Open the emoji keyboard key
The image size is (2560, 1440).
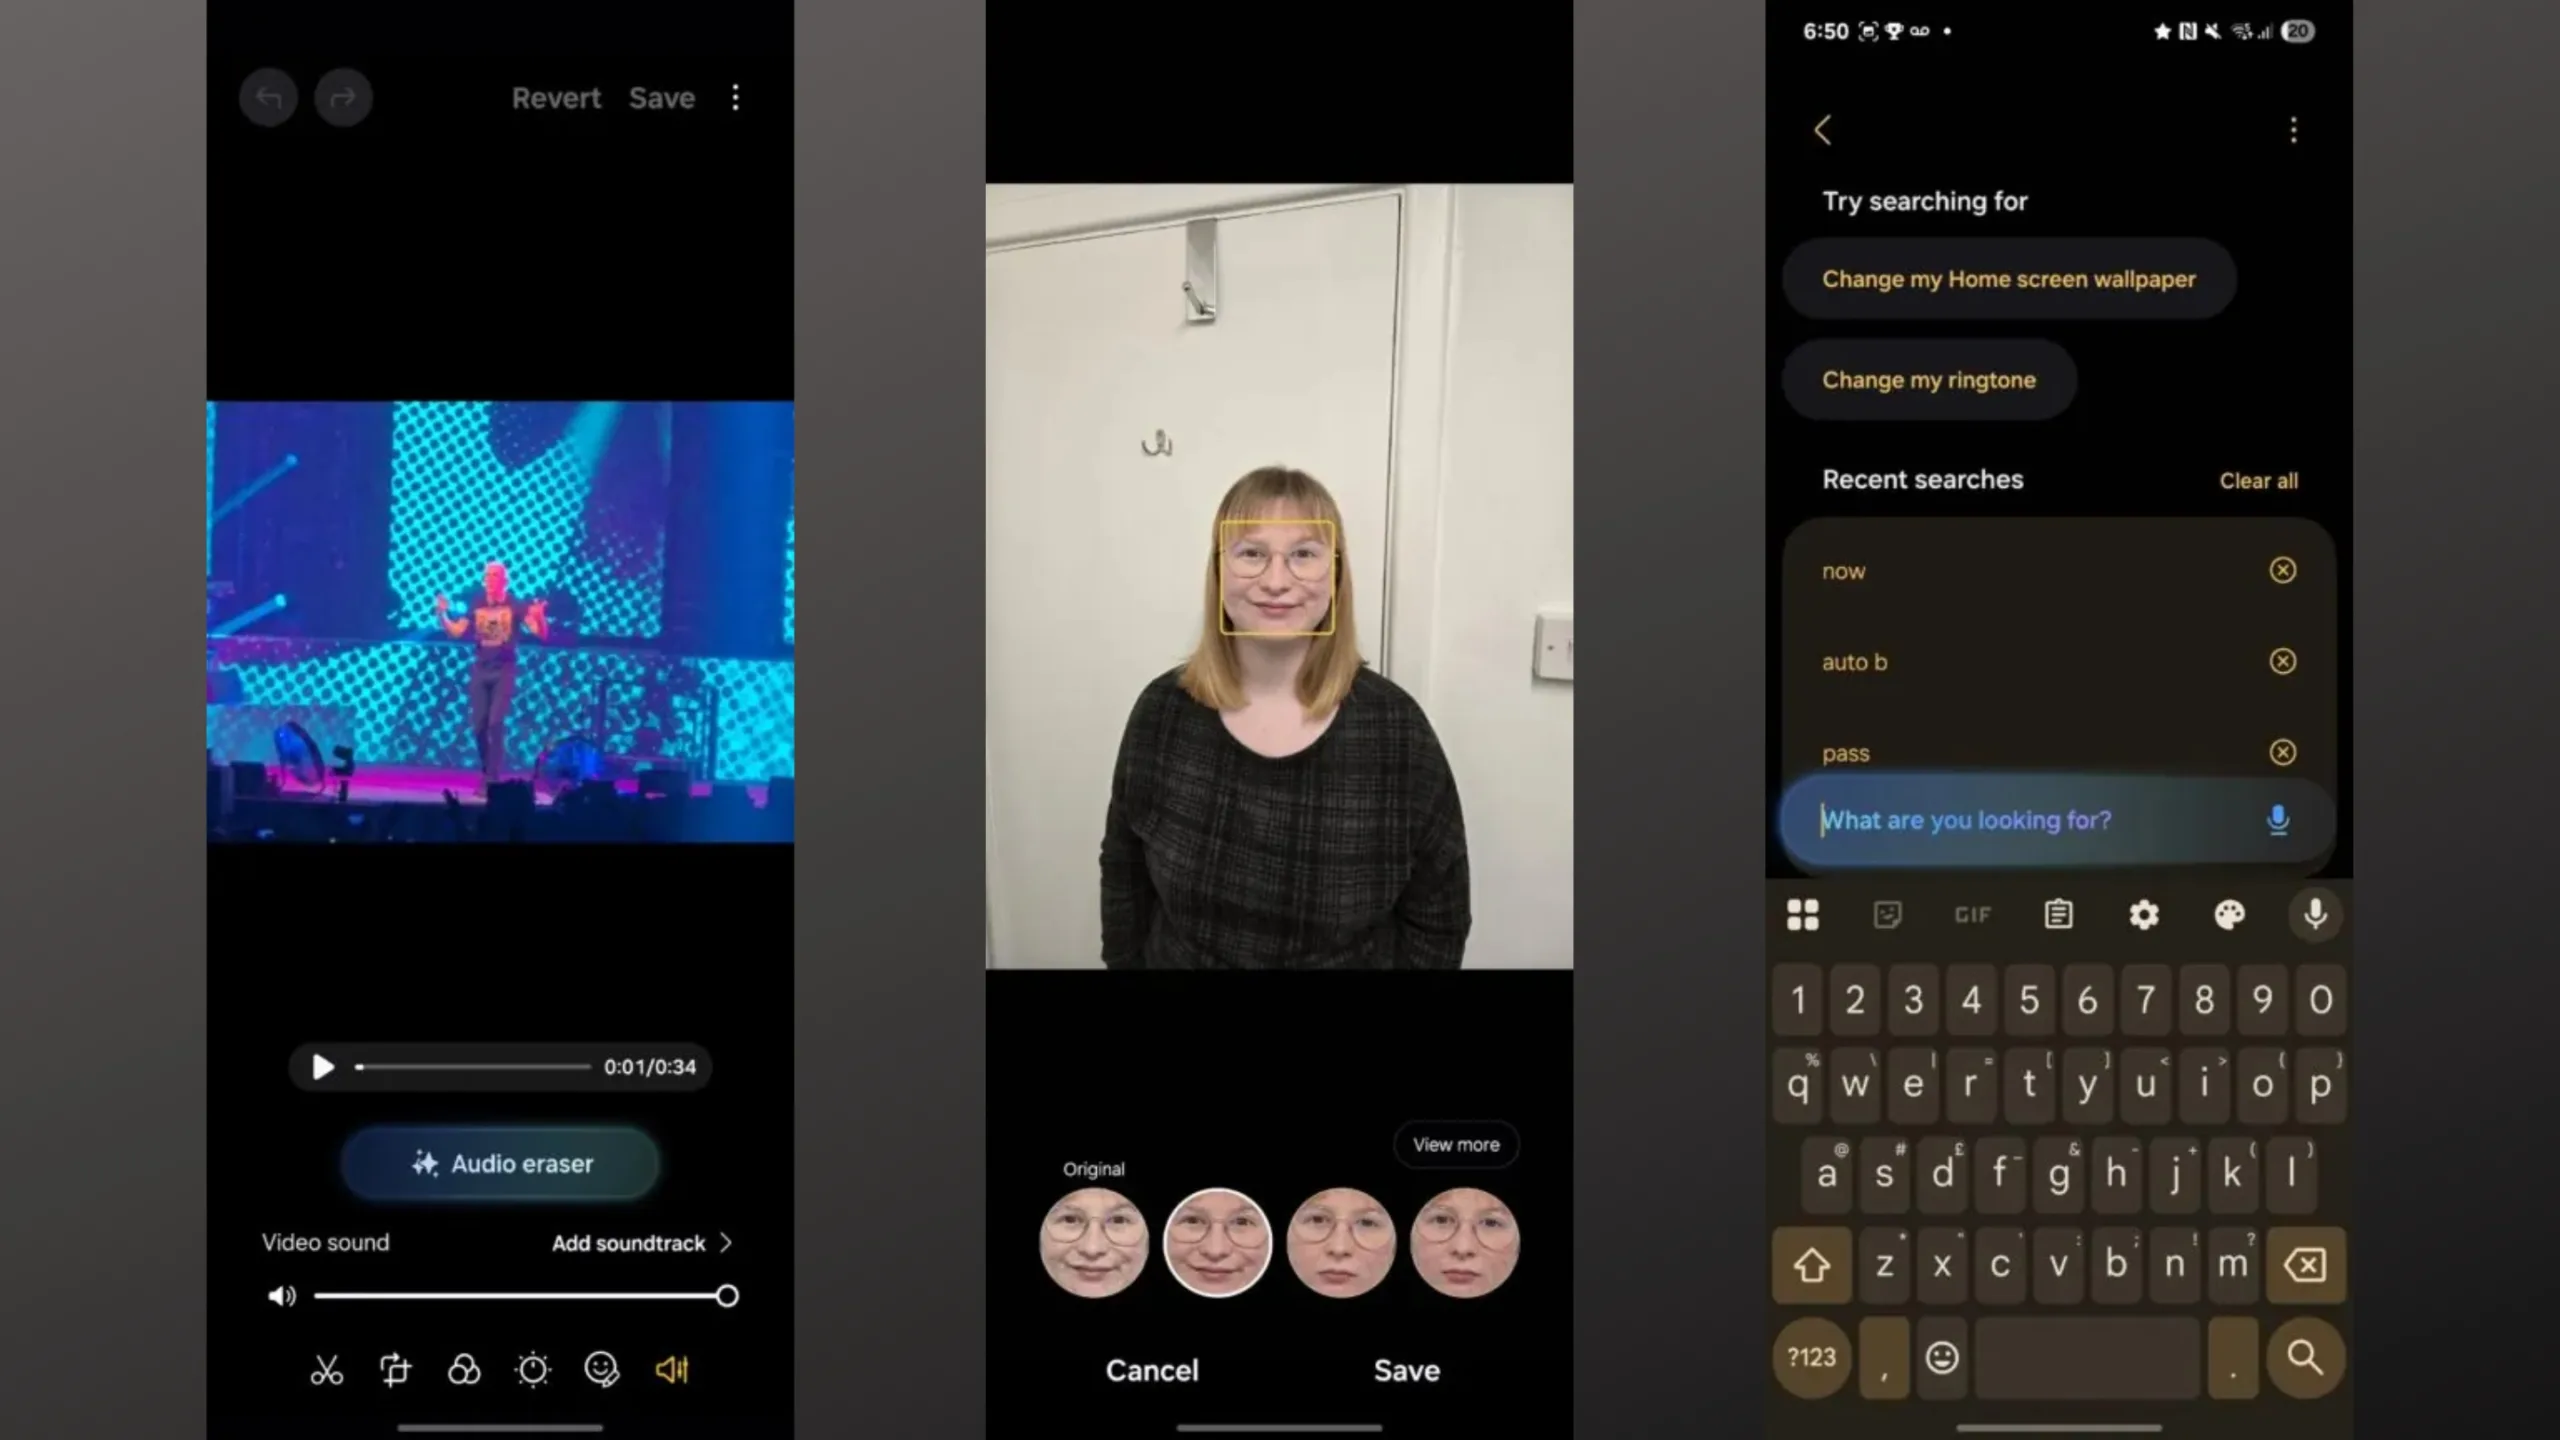coord(1941,1357)
